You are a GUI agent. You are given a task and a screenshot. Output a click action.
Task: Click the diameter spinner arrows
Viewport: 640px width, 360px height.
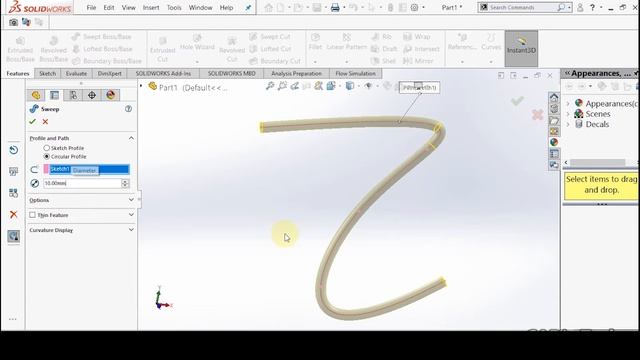tap(125, 183)
